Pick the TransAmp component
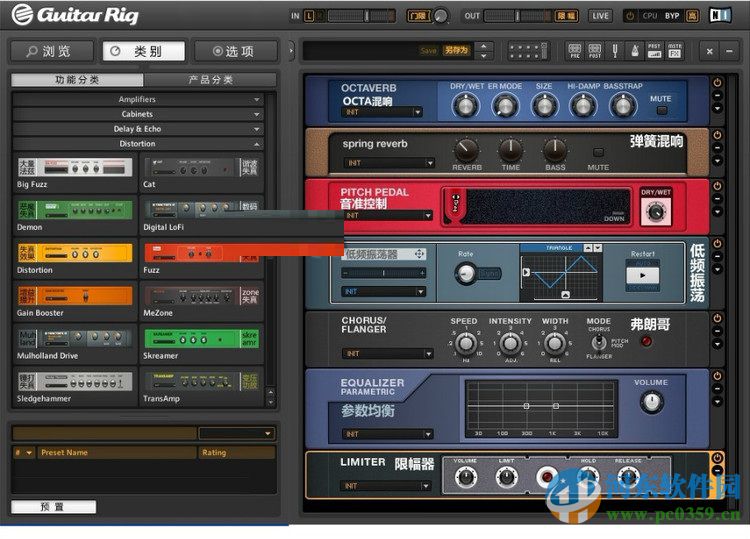 (202, 386)
